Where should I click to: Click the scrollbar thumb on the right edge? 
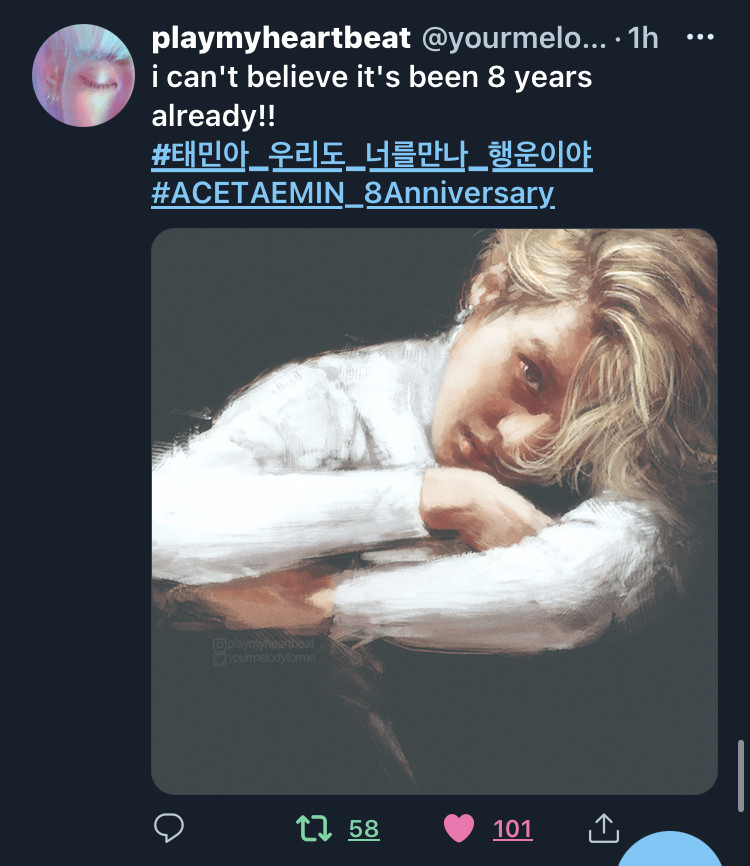(739, 774)
